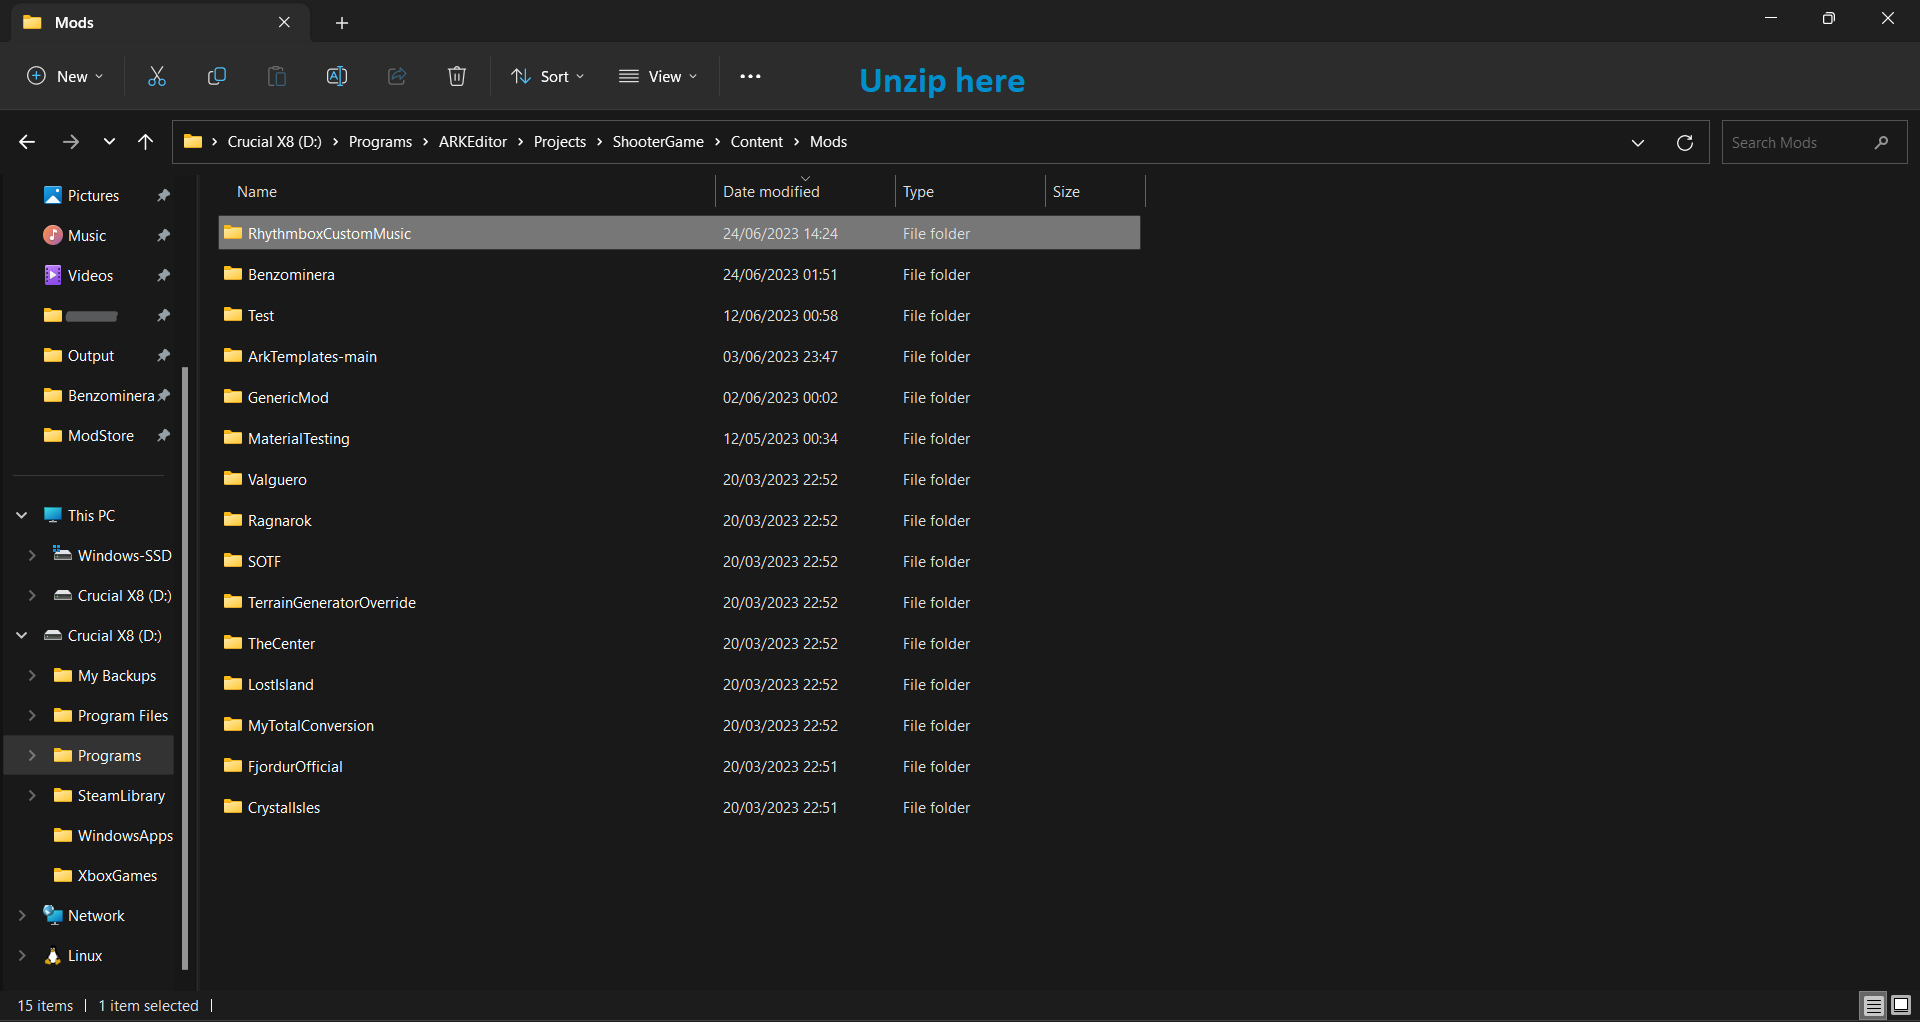
Task: Go up one folder level
Action: (x=146, y=142)
